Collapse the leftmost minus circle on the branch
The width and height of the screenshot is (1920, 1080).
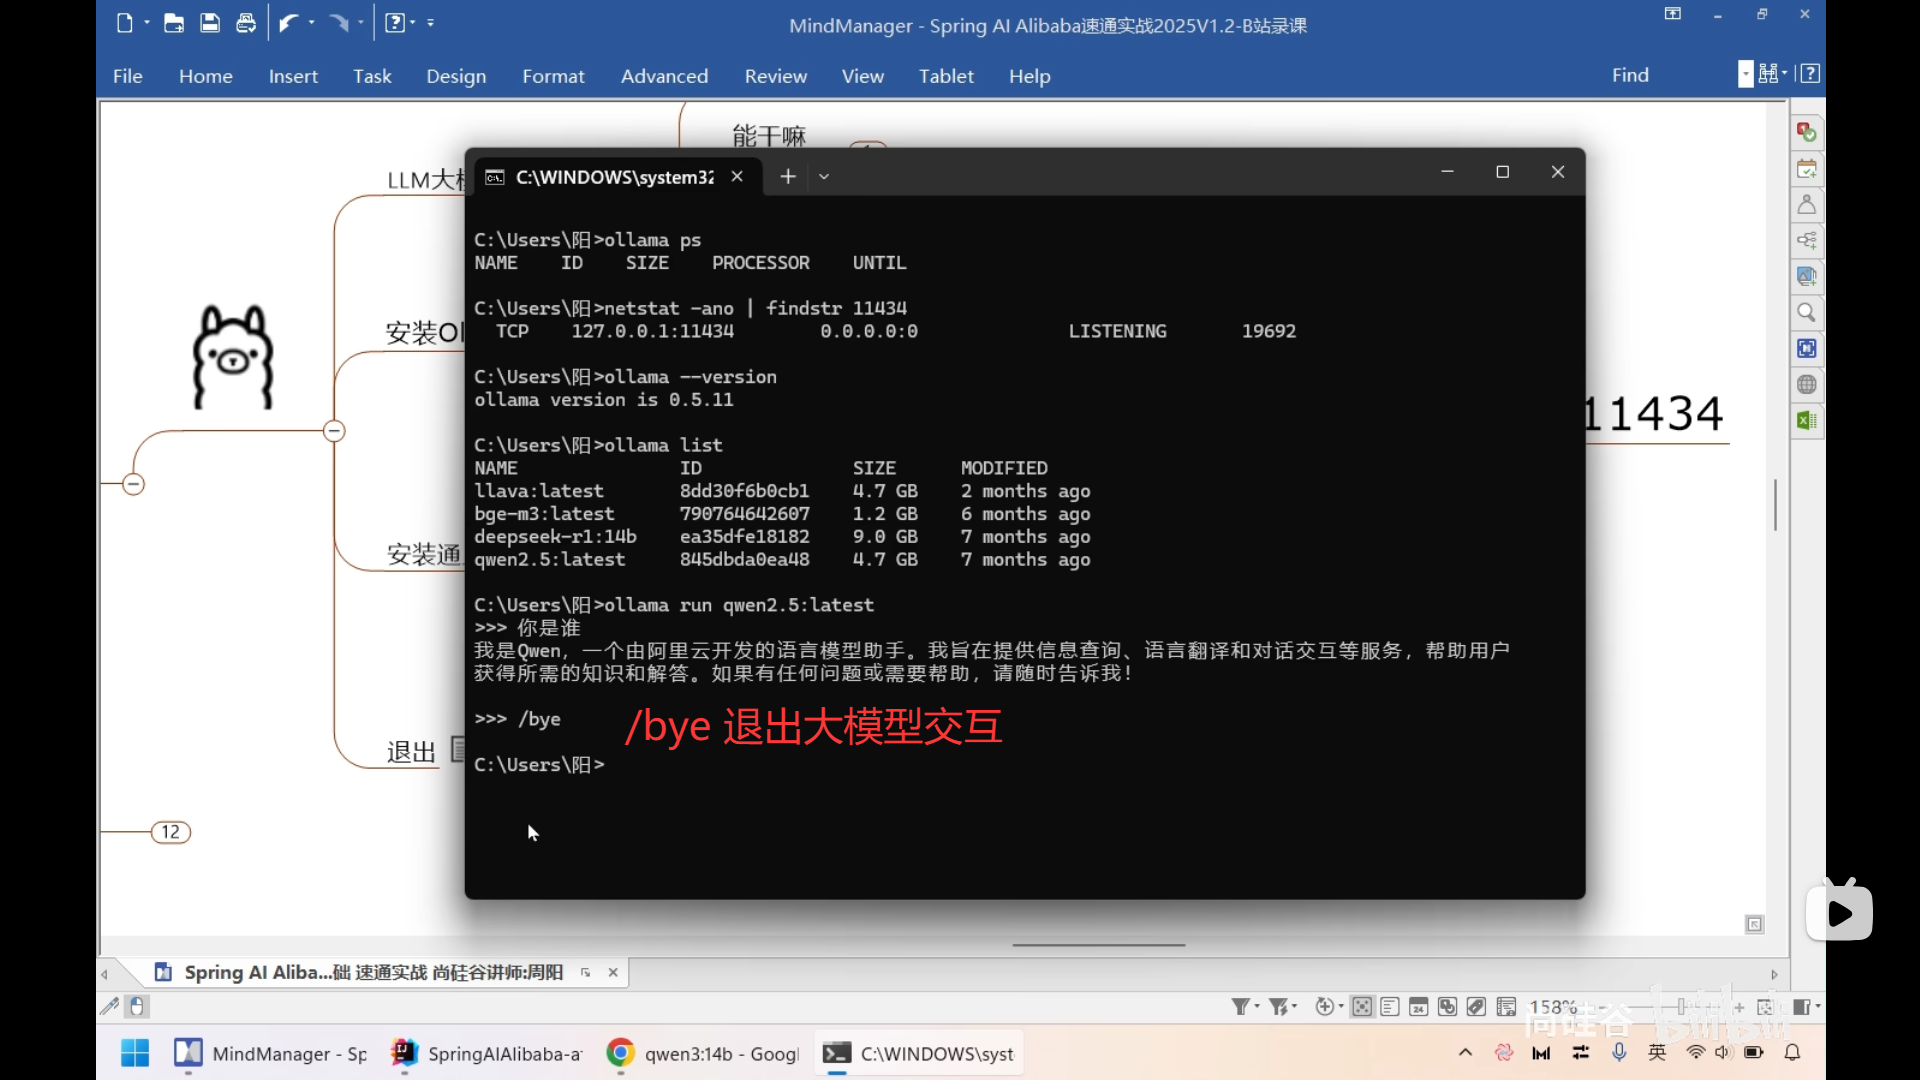tap(133, 485)
